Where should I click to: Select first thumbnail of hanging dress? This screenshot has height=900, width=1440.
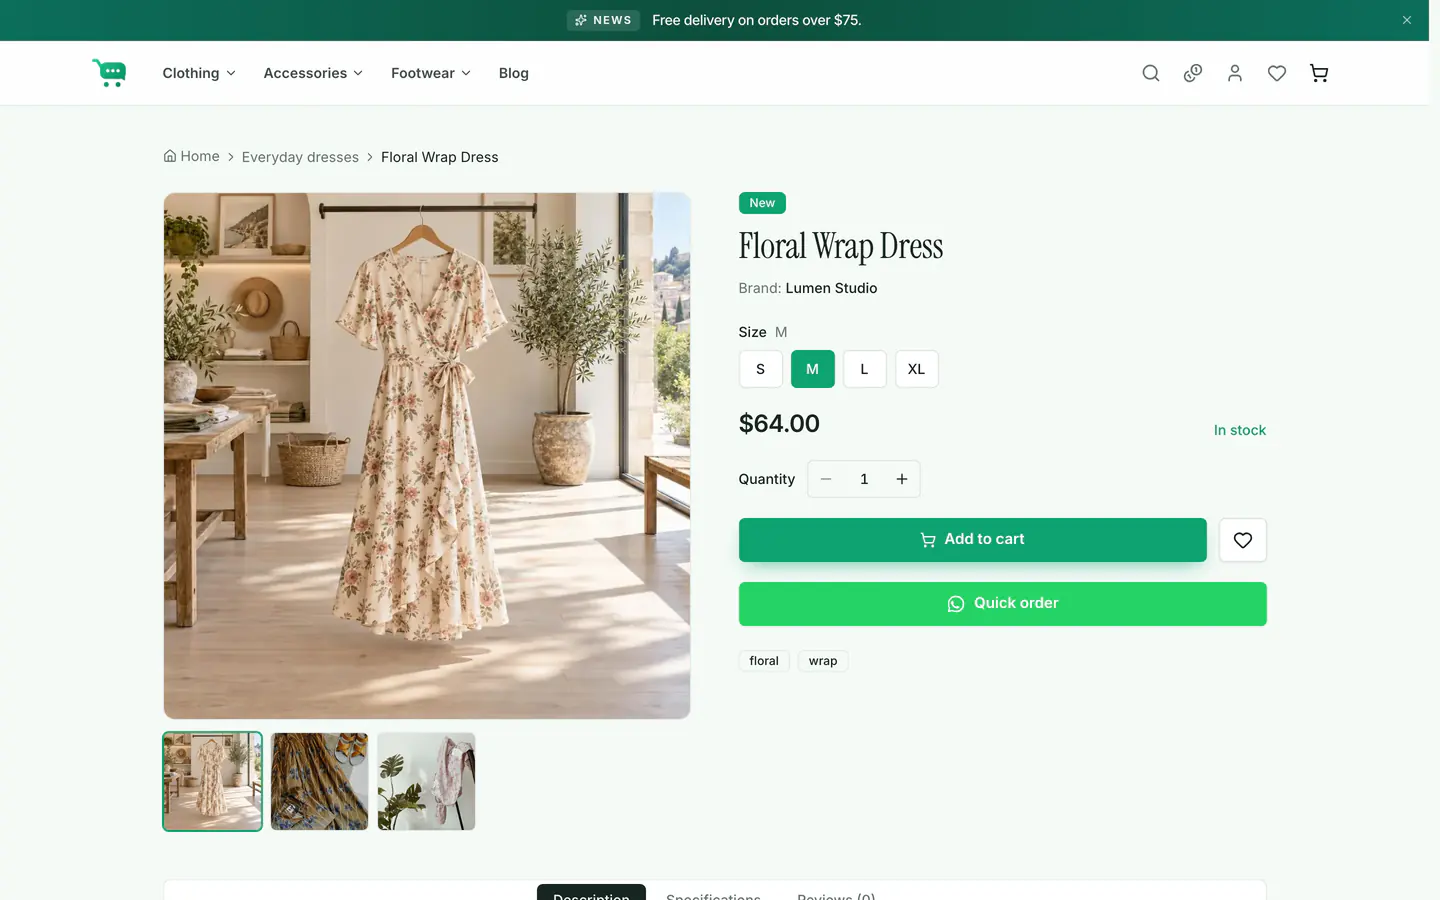point(213,781)
